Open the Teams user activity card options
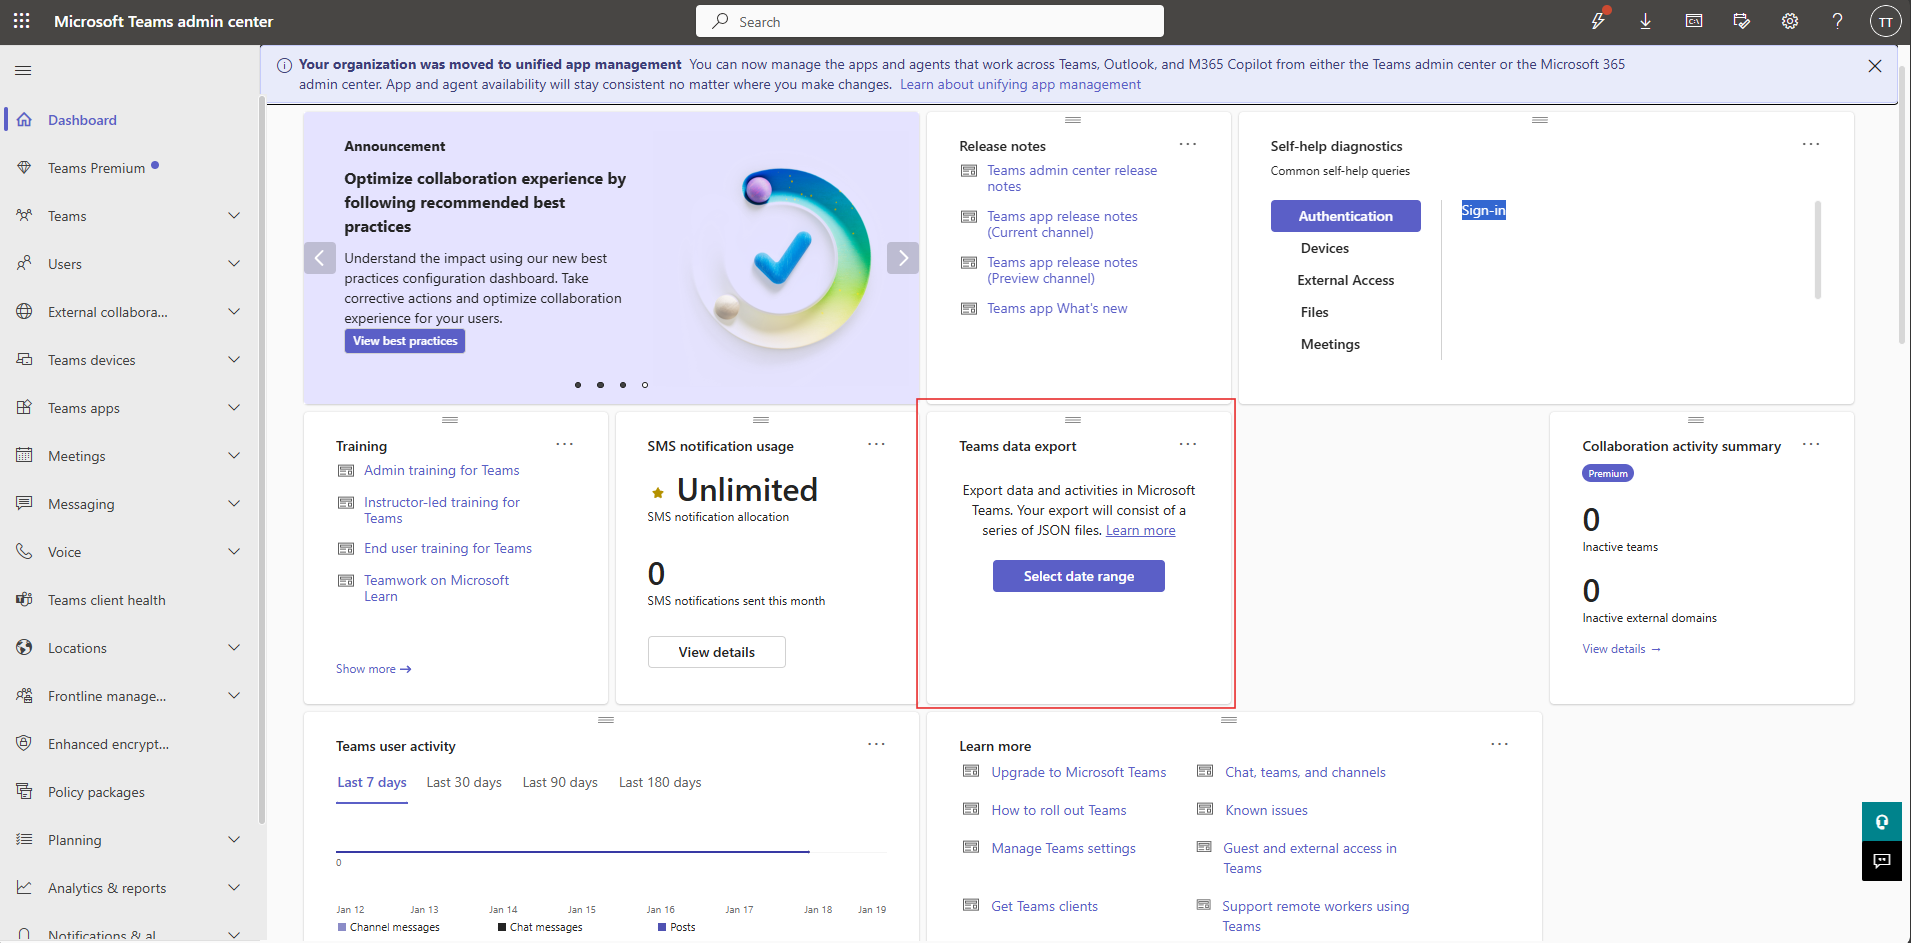Image resolution: width=1911 pixels, height=943 pixels. [x=876, y=744]
